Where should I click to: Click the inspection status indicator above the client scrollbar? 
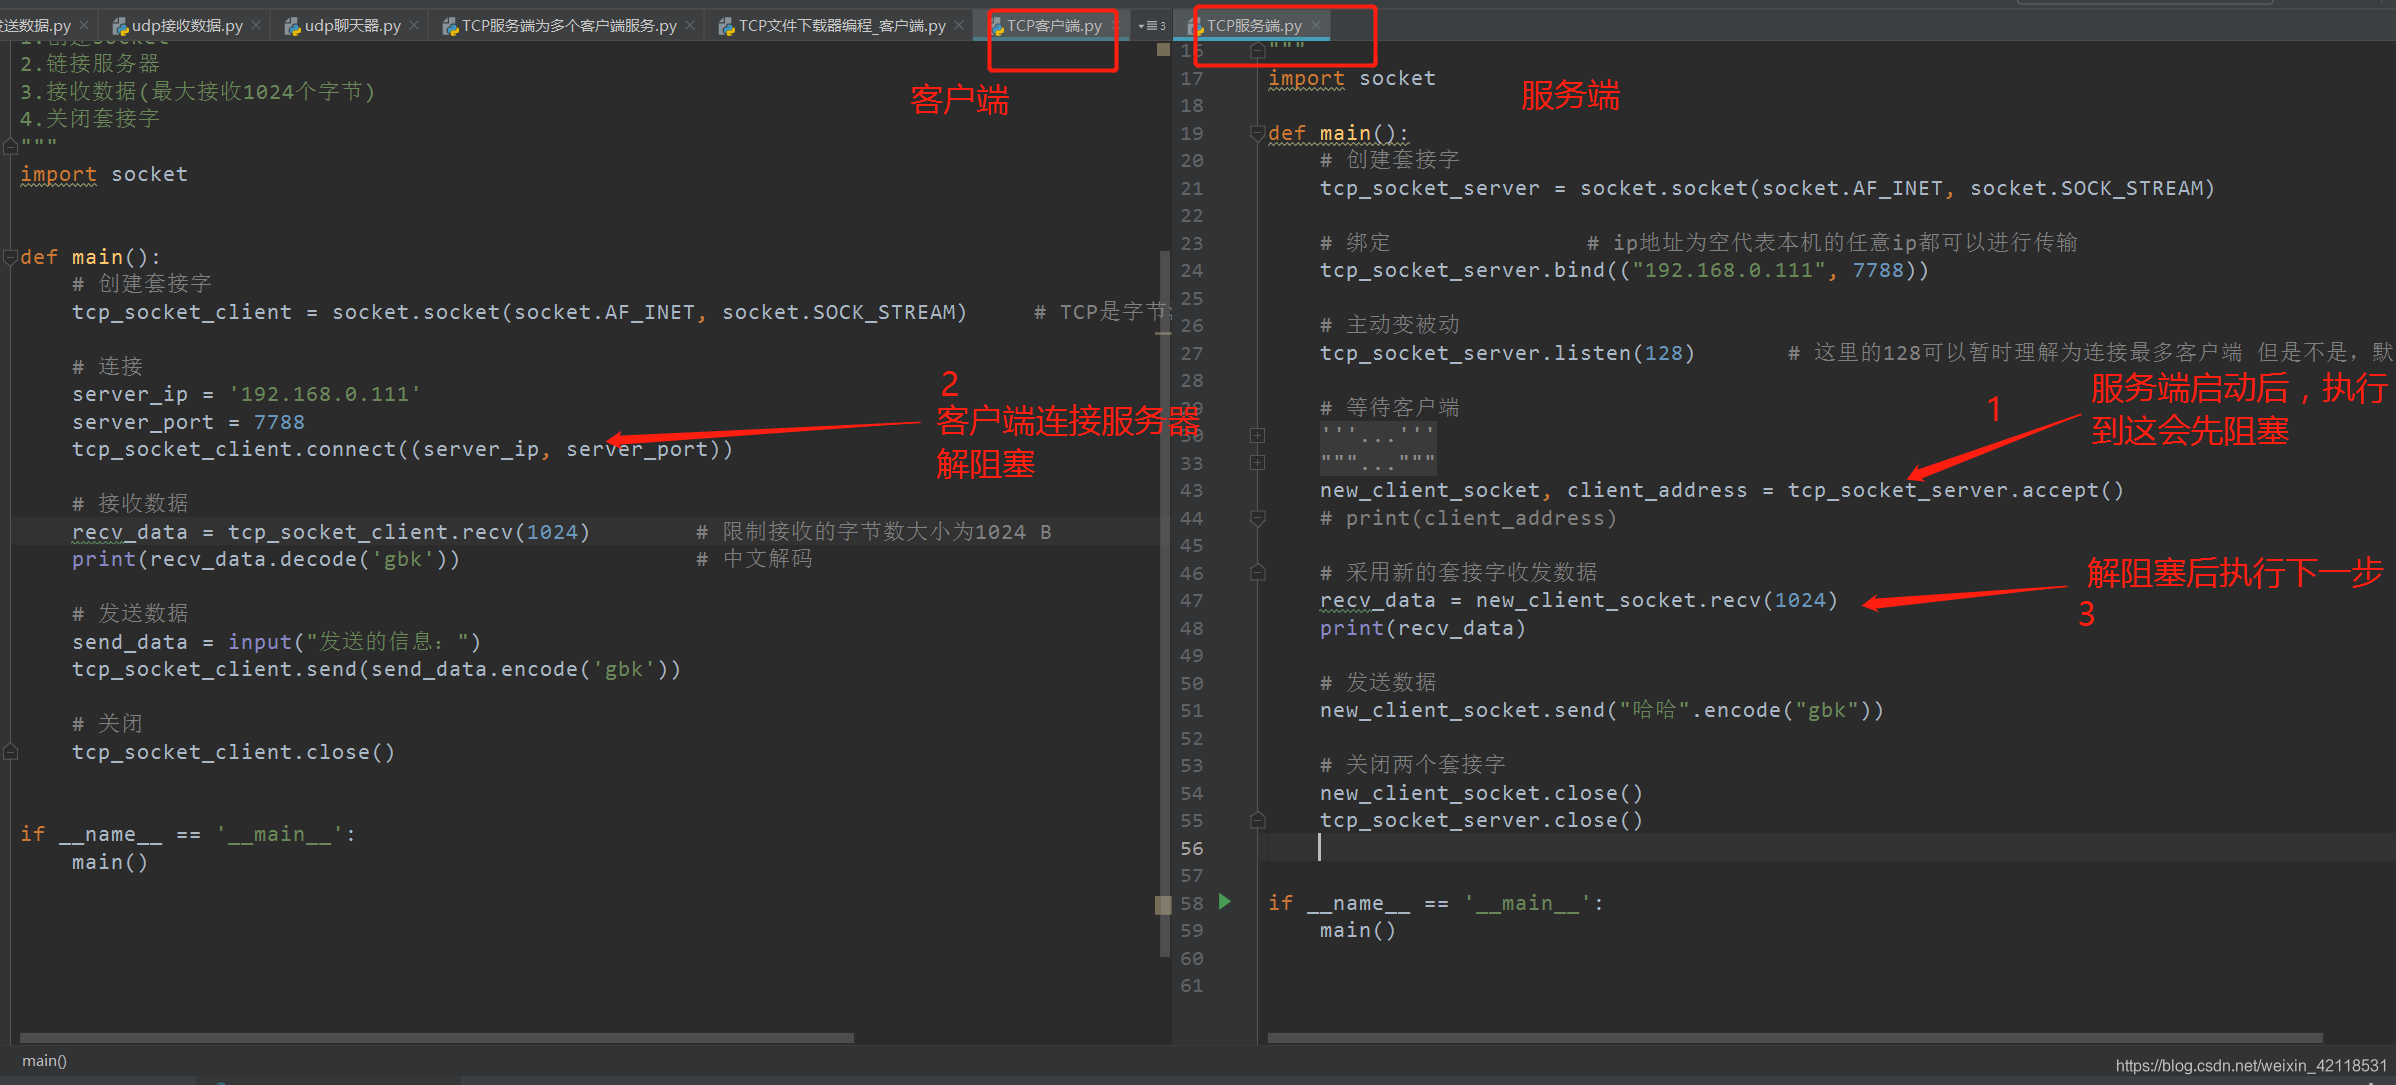coord(1163,49)
